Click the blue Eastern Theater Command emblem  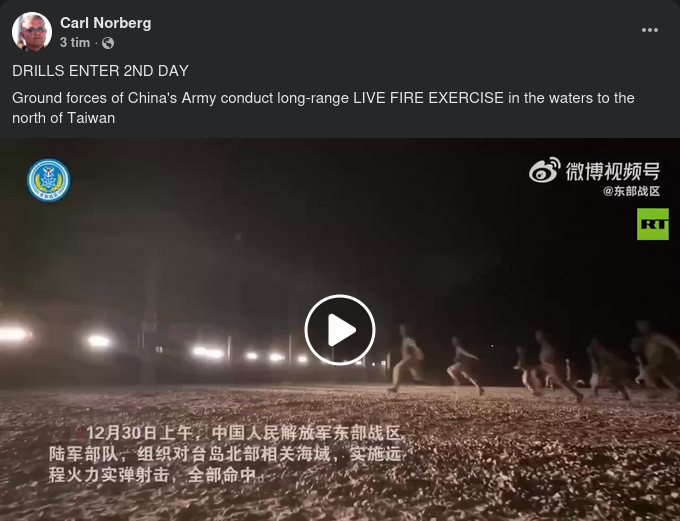pos(49,180)
